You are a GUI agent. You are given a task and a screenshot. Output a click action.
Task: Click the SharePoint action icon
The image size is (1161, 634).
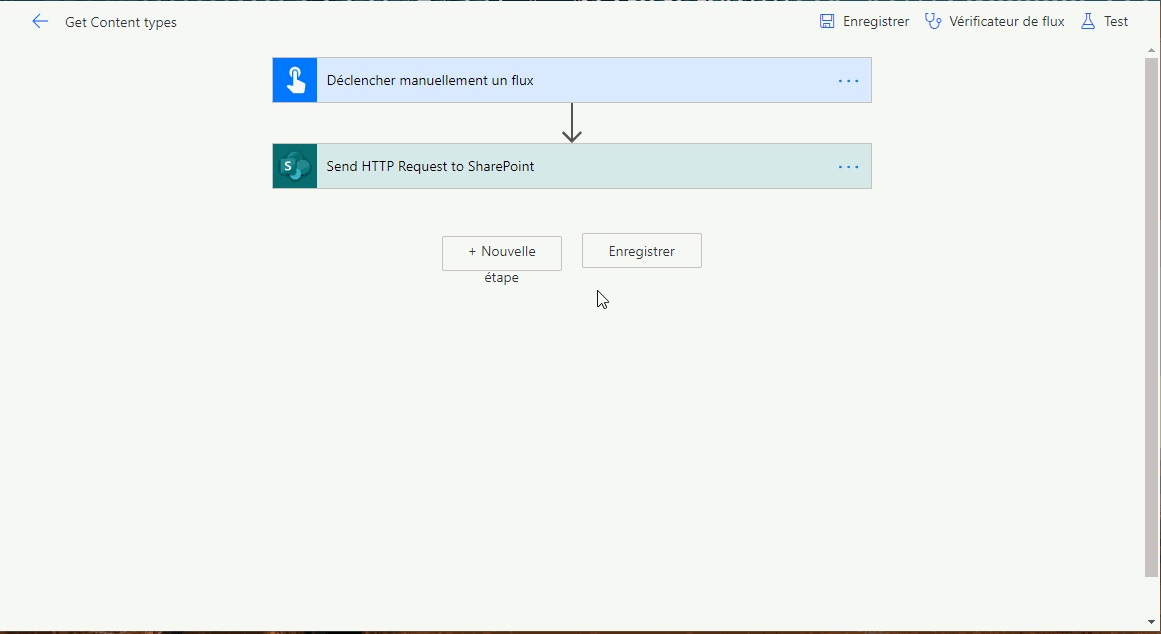click(x=295, y=166)
